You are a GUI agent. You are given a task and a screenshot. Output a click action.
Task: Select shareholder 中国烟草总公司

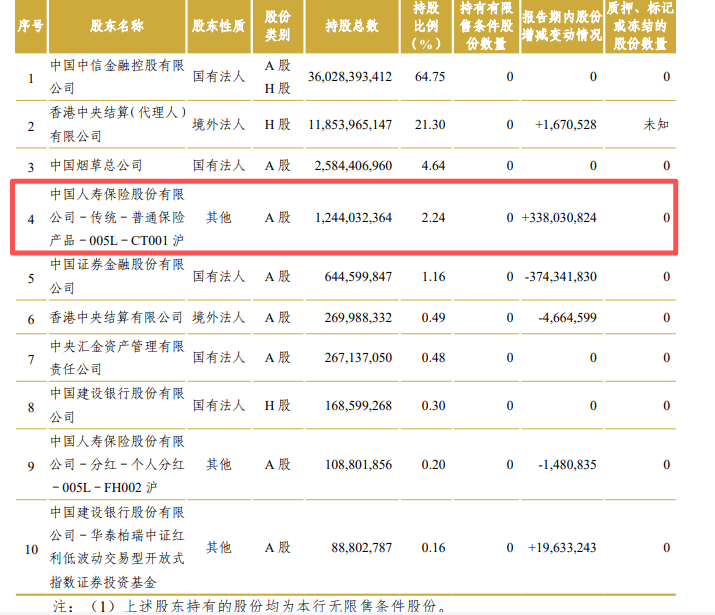point(96,165)
